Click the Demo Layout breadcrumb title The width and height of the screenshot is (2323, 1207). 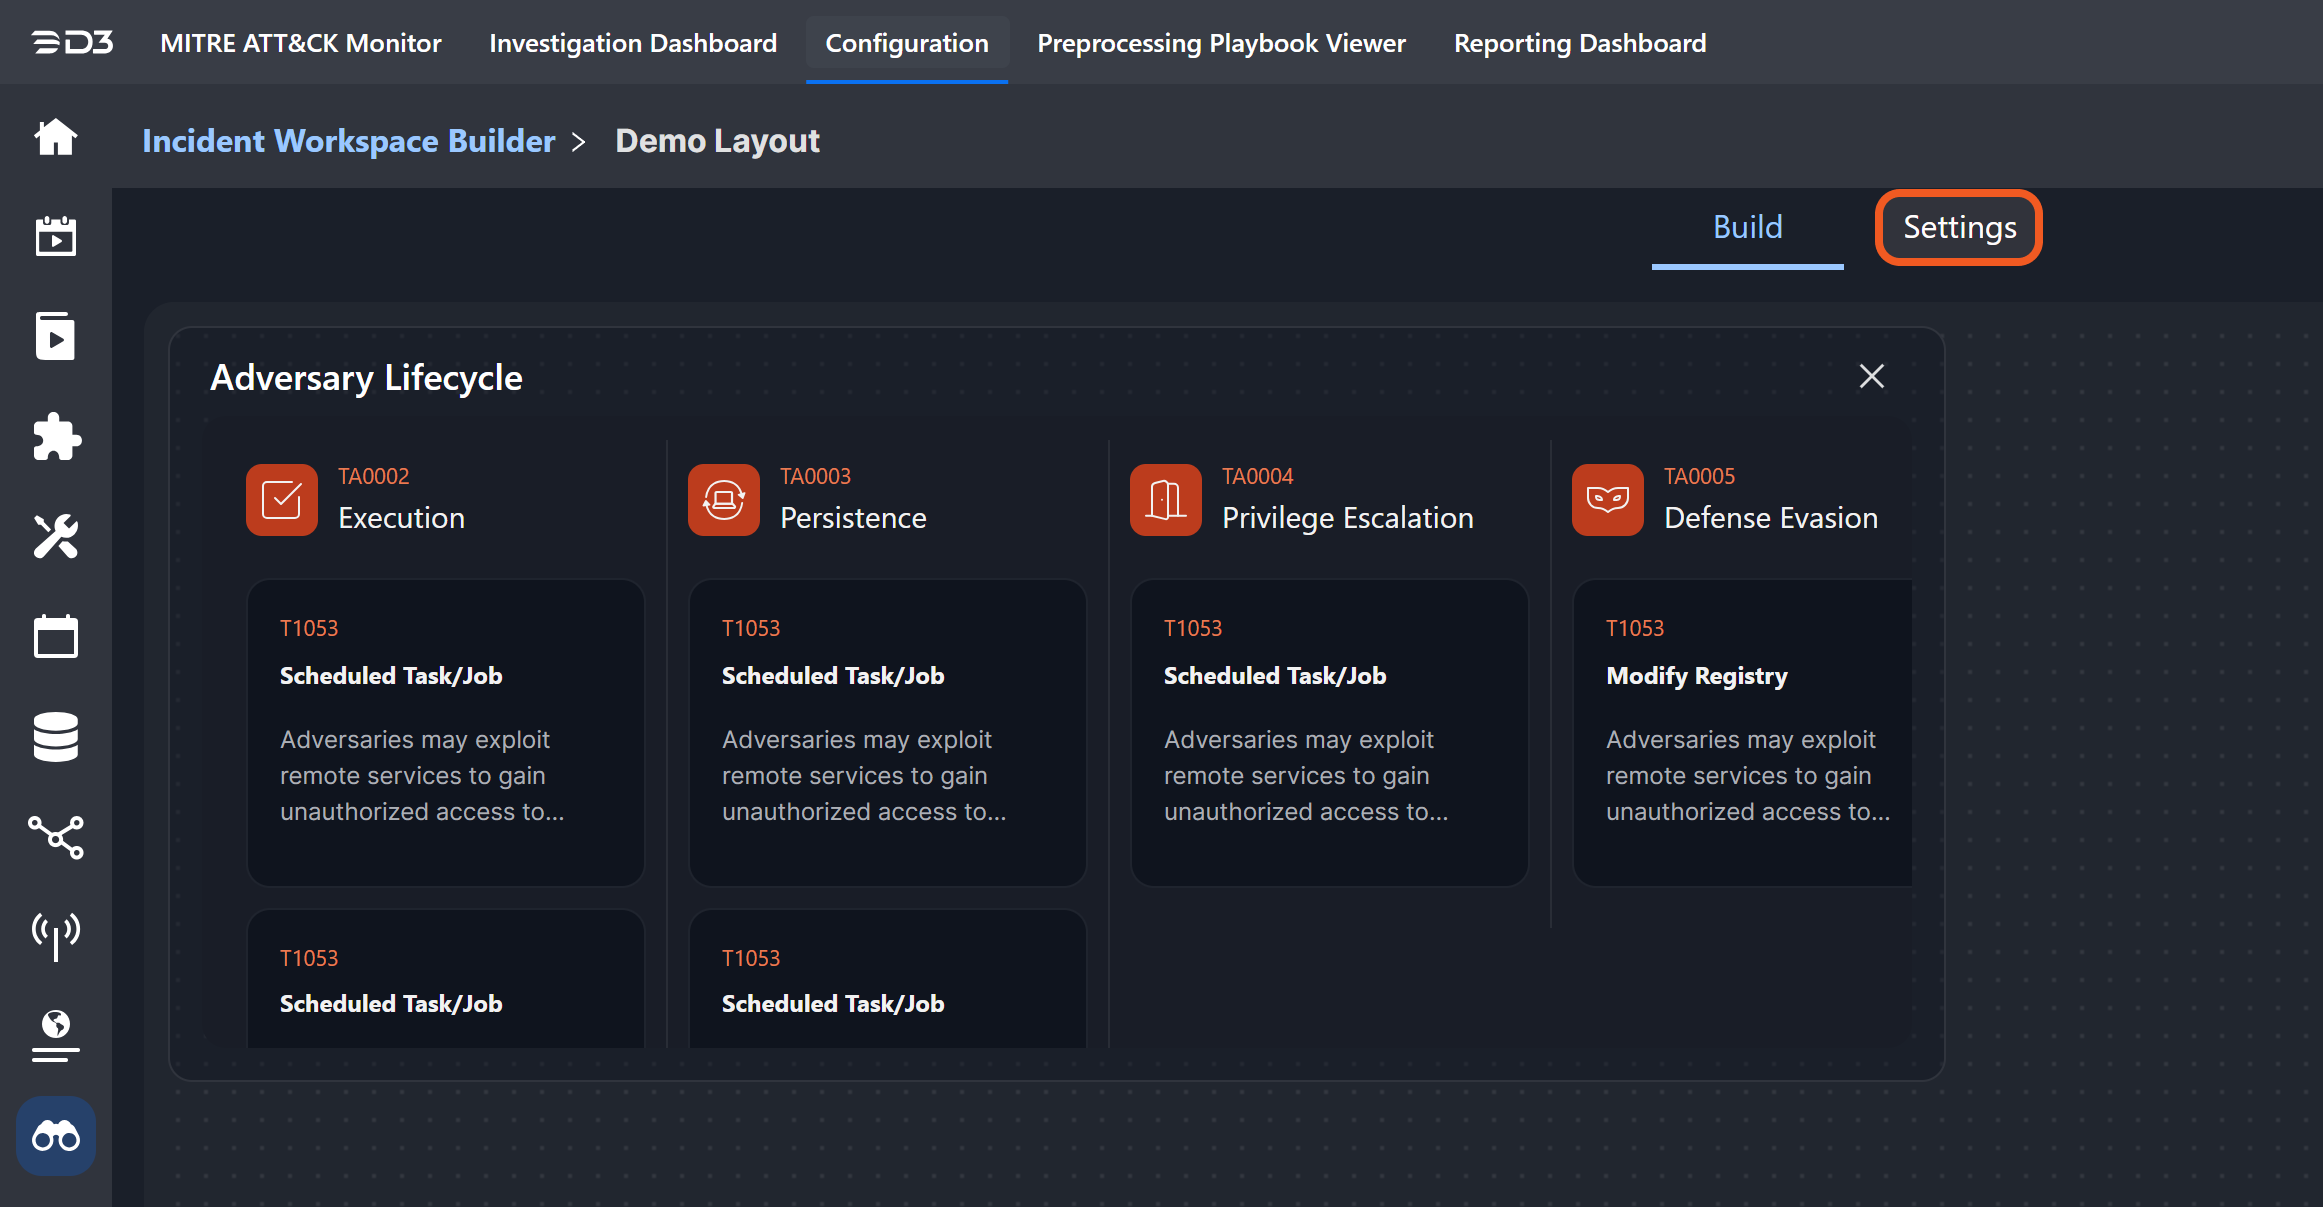coord(717,141)
